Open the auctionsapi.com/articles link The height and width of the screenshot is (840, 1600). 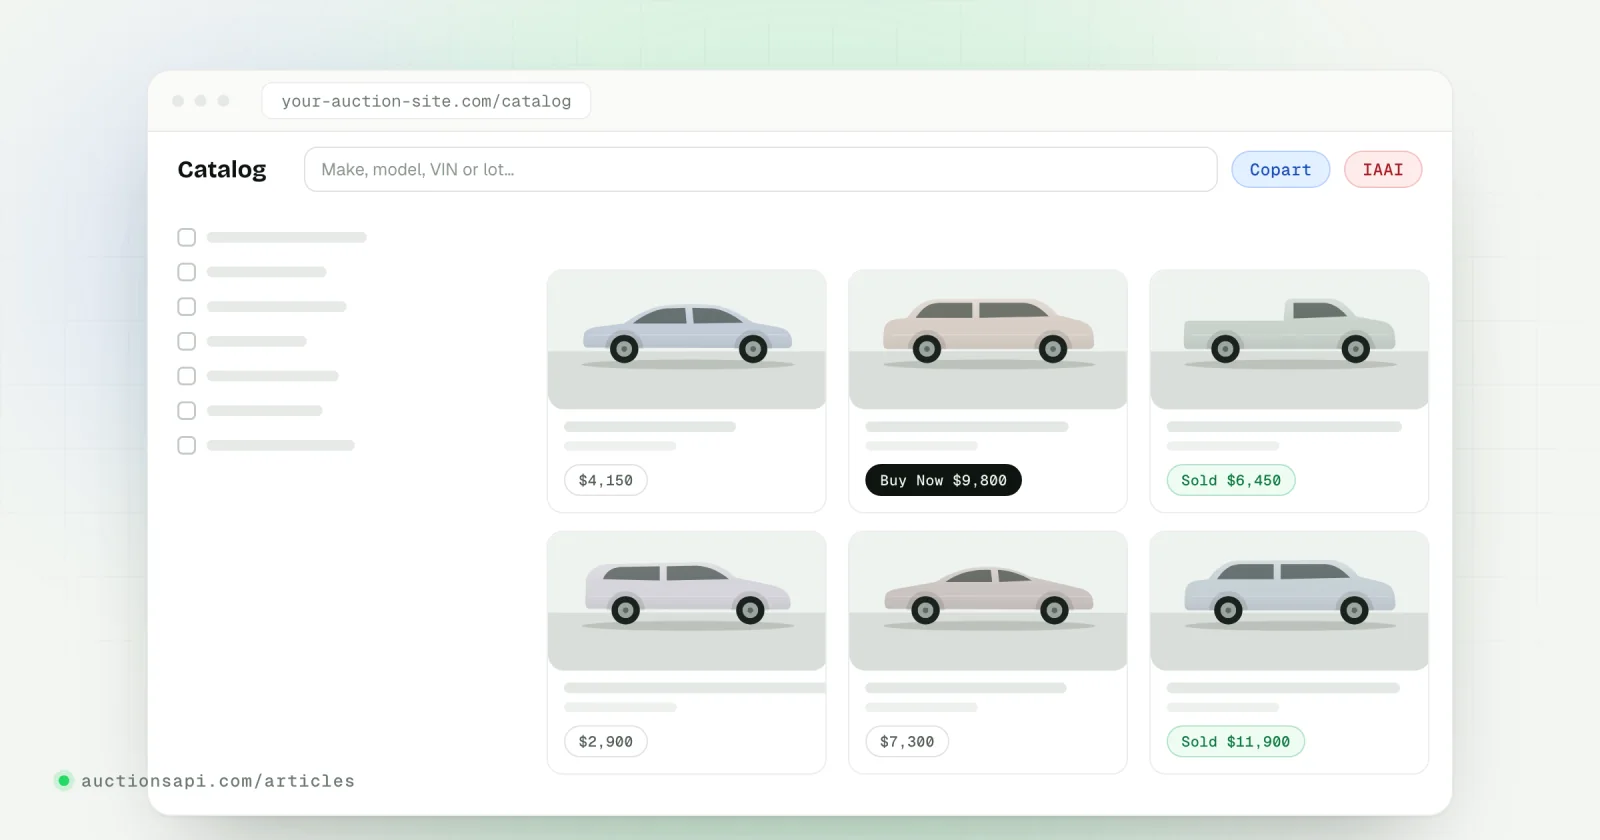click(218, 781)
